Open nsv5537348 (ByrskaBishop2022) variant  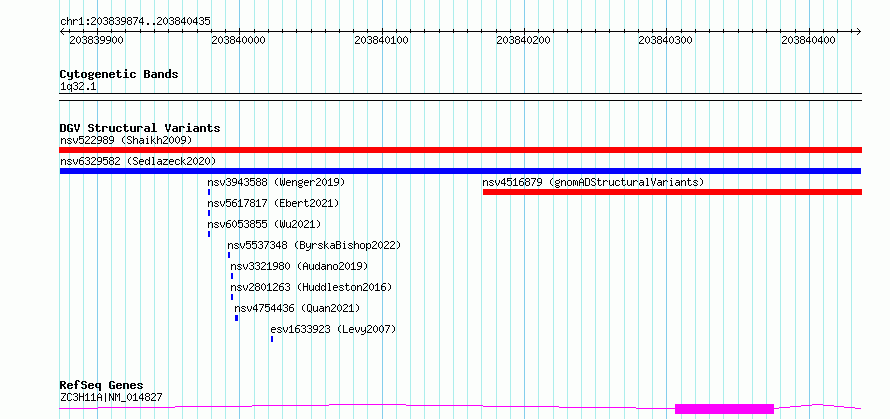(x=314, y=245)
